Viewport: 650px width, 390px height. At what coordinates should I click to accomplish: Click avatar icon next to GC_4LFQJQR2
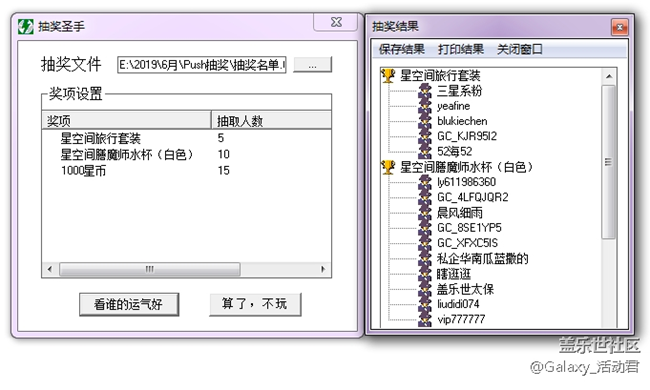tap(425, 197)
